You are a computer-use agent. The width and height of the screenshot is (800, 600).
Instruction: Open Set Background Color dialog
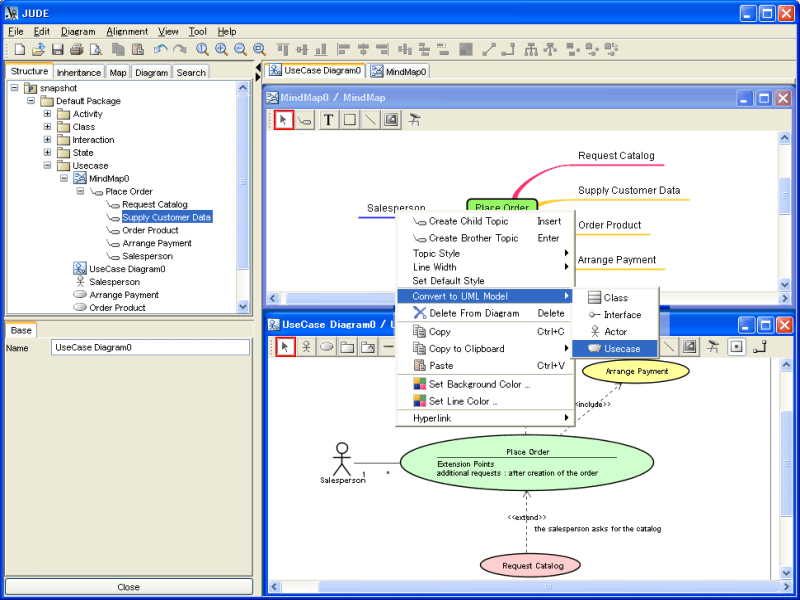pos(486,384)
